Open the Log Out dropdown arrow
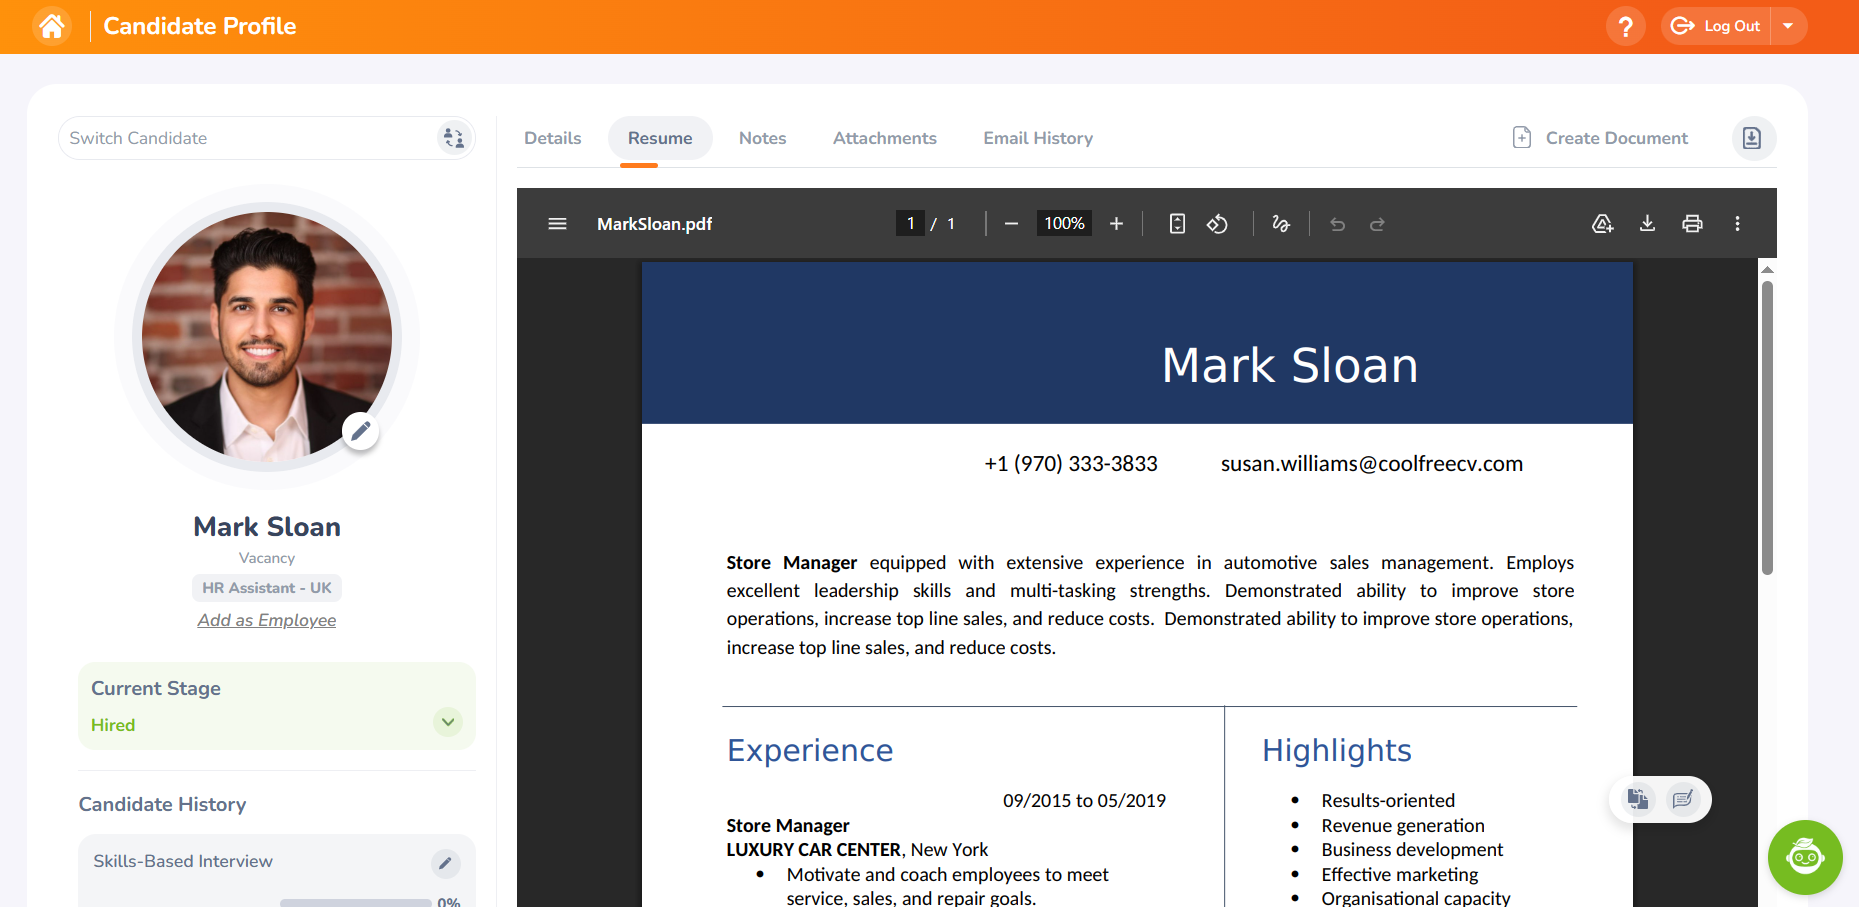This screenshot has width=1859, height=907. coord(1788,26)
